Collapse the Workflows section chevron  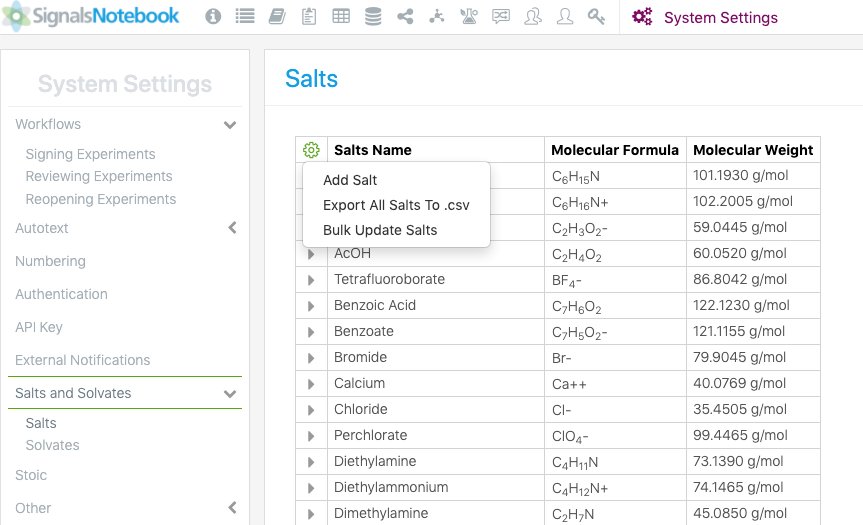pos(230,125)
